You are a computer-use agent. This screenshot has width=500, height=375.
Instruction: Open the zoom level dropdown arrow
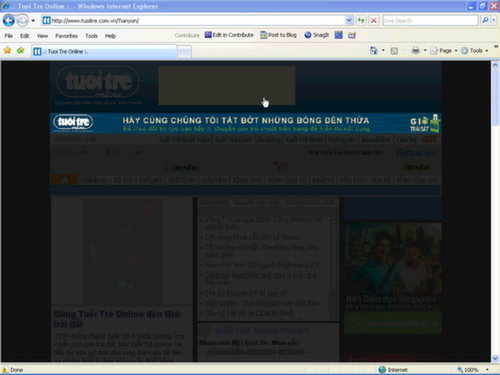pyautogui.click(x=487, y=370)
